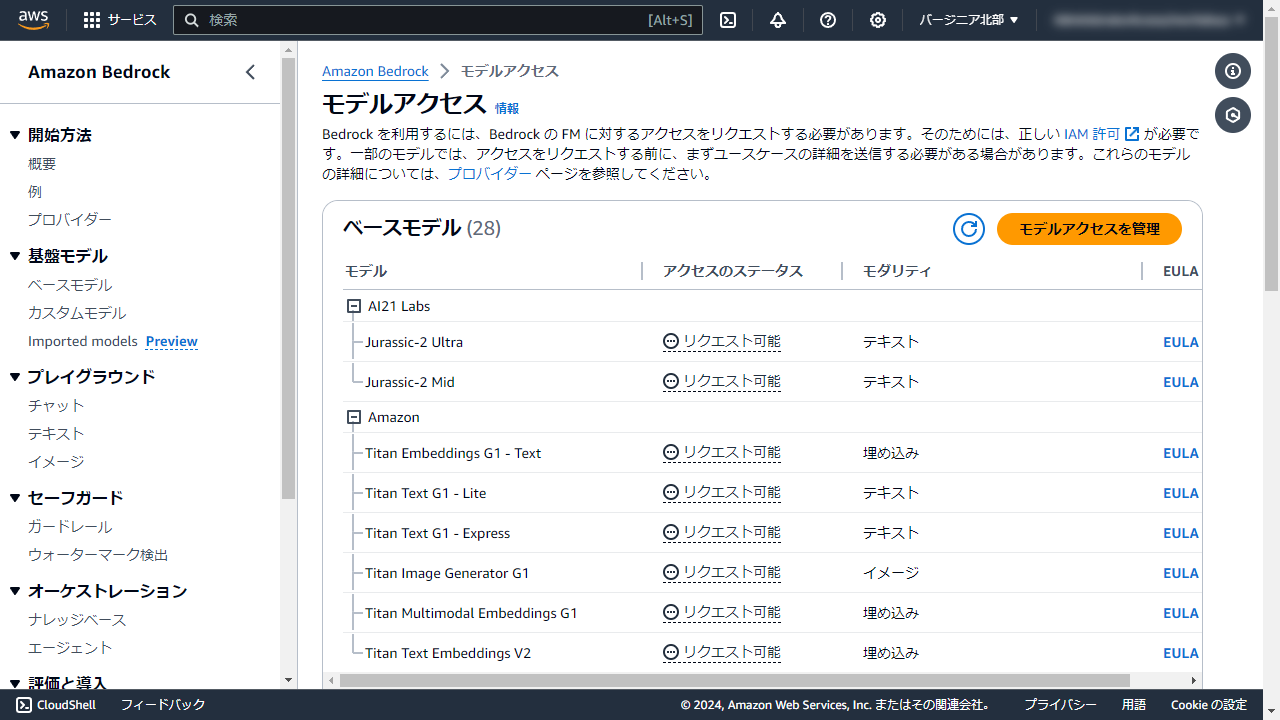Click リクエスト可能 status for Titan Text G1 - Express
Screen dimensions: 1280x720
722,532
